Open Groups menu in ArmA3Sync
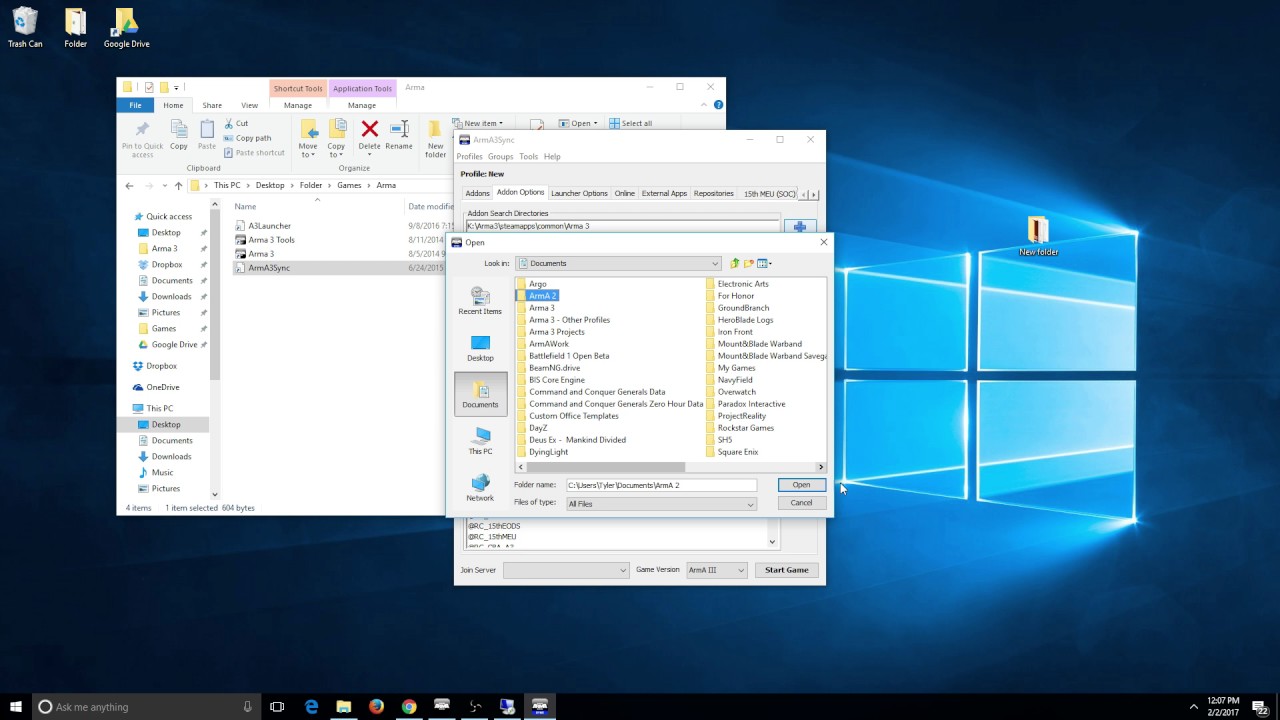 tap(500, 156)
